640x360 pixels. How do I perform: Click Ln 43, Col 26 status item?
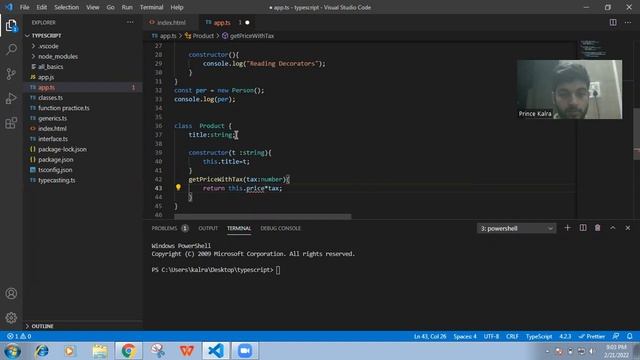pos(430,336)
